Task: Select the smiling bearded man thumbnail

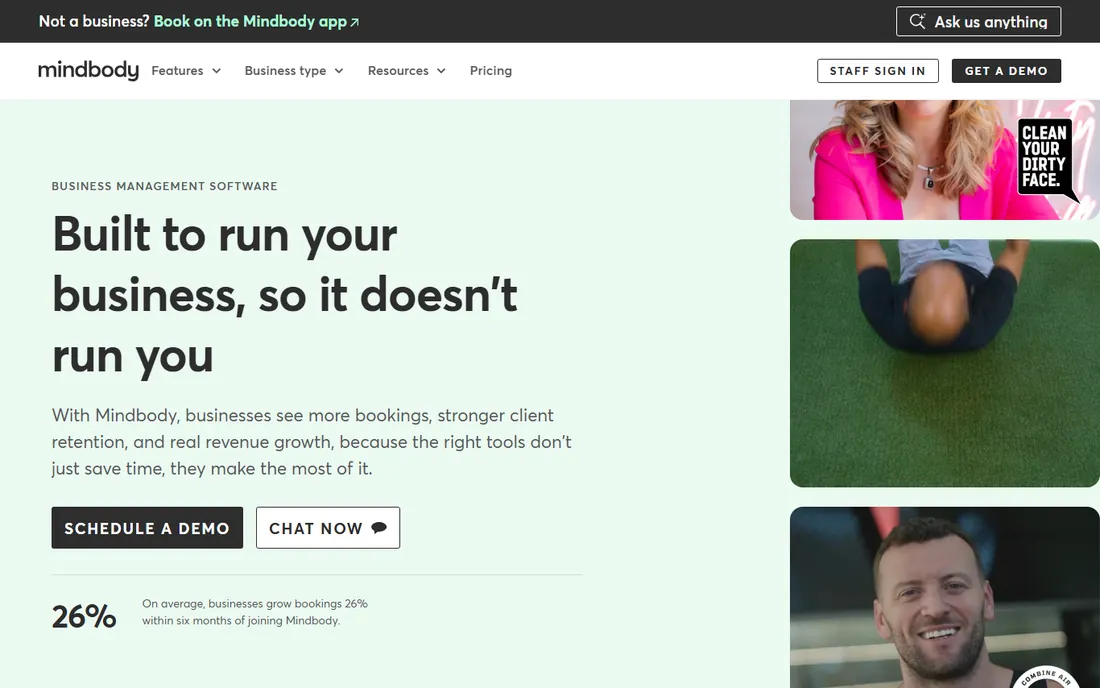Action: tap(944, 598)
